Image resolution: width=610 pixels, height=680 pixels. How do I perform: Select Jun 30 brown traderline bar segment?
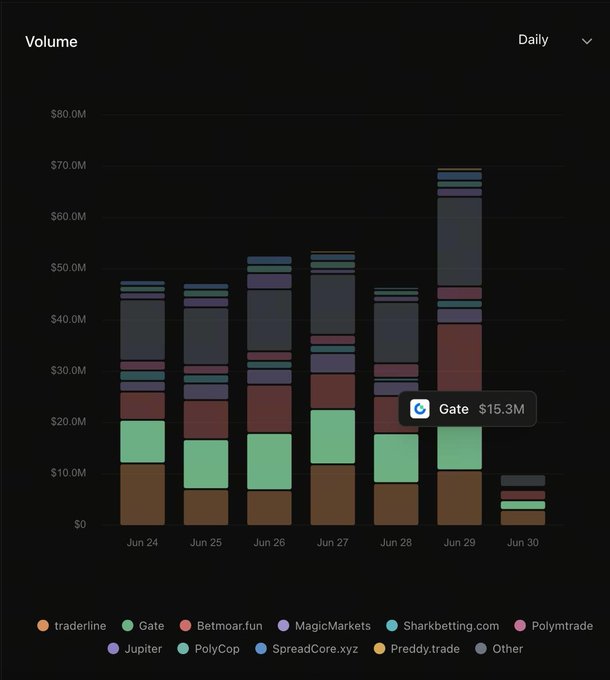(523, 518)
